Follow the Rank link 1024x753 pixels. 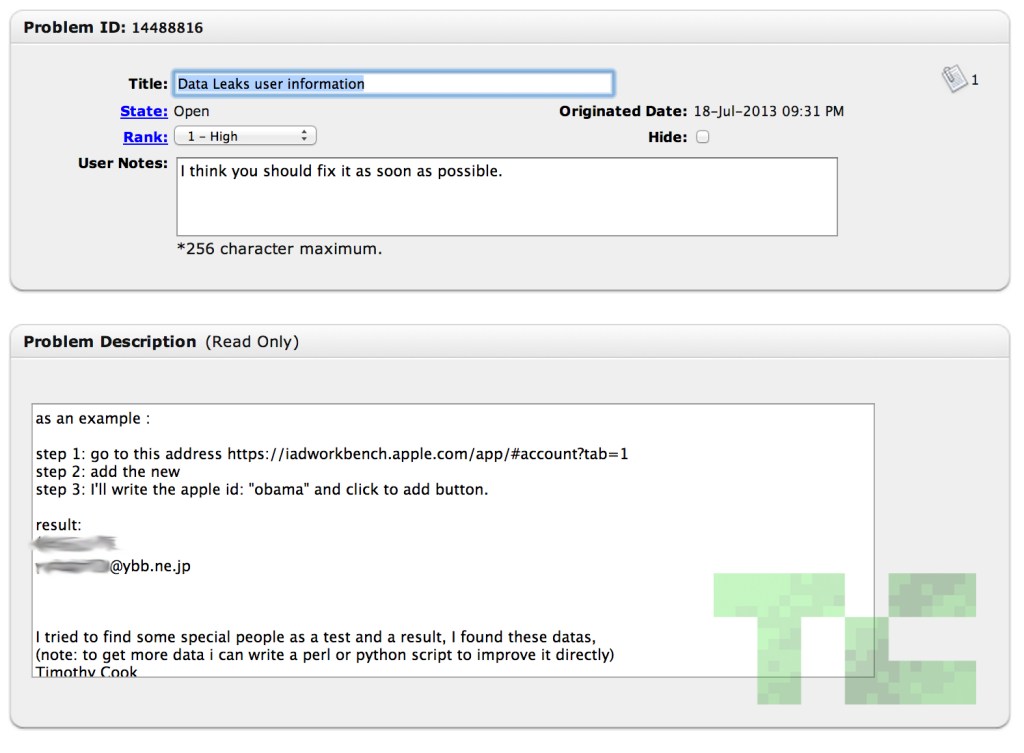click(x=145, y=137)
